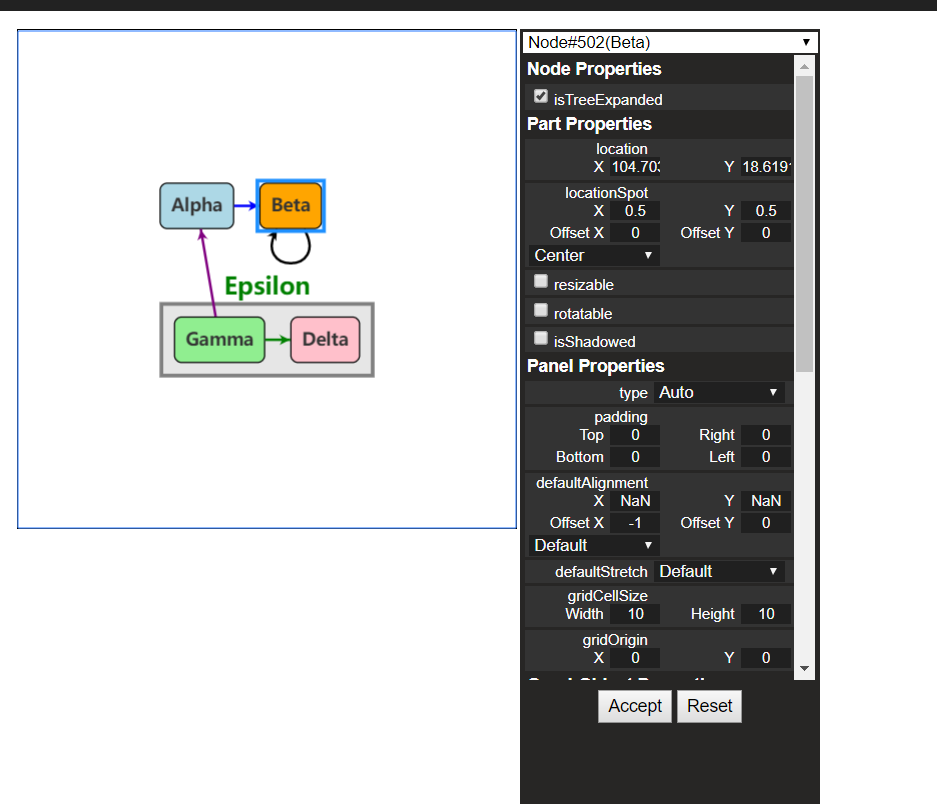Click the padding Bottom field
Viewport: 937px width, 809px height.
(635, 457)
